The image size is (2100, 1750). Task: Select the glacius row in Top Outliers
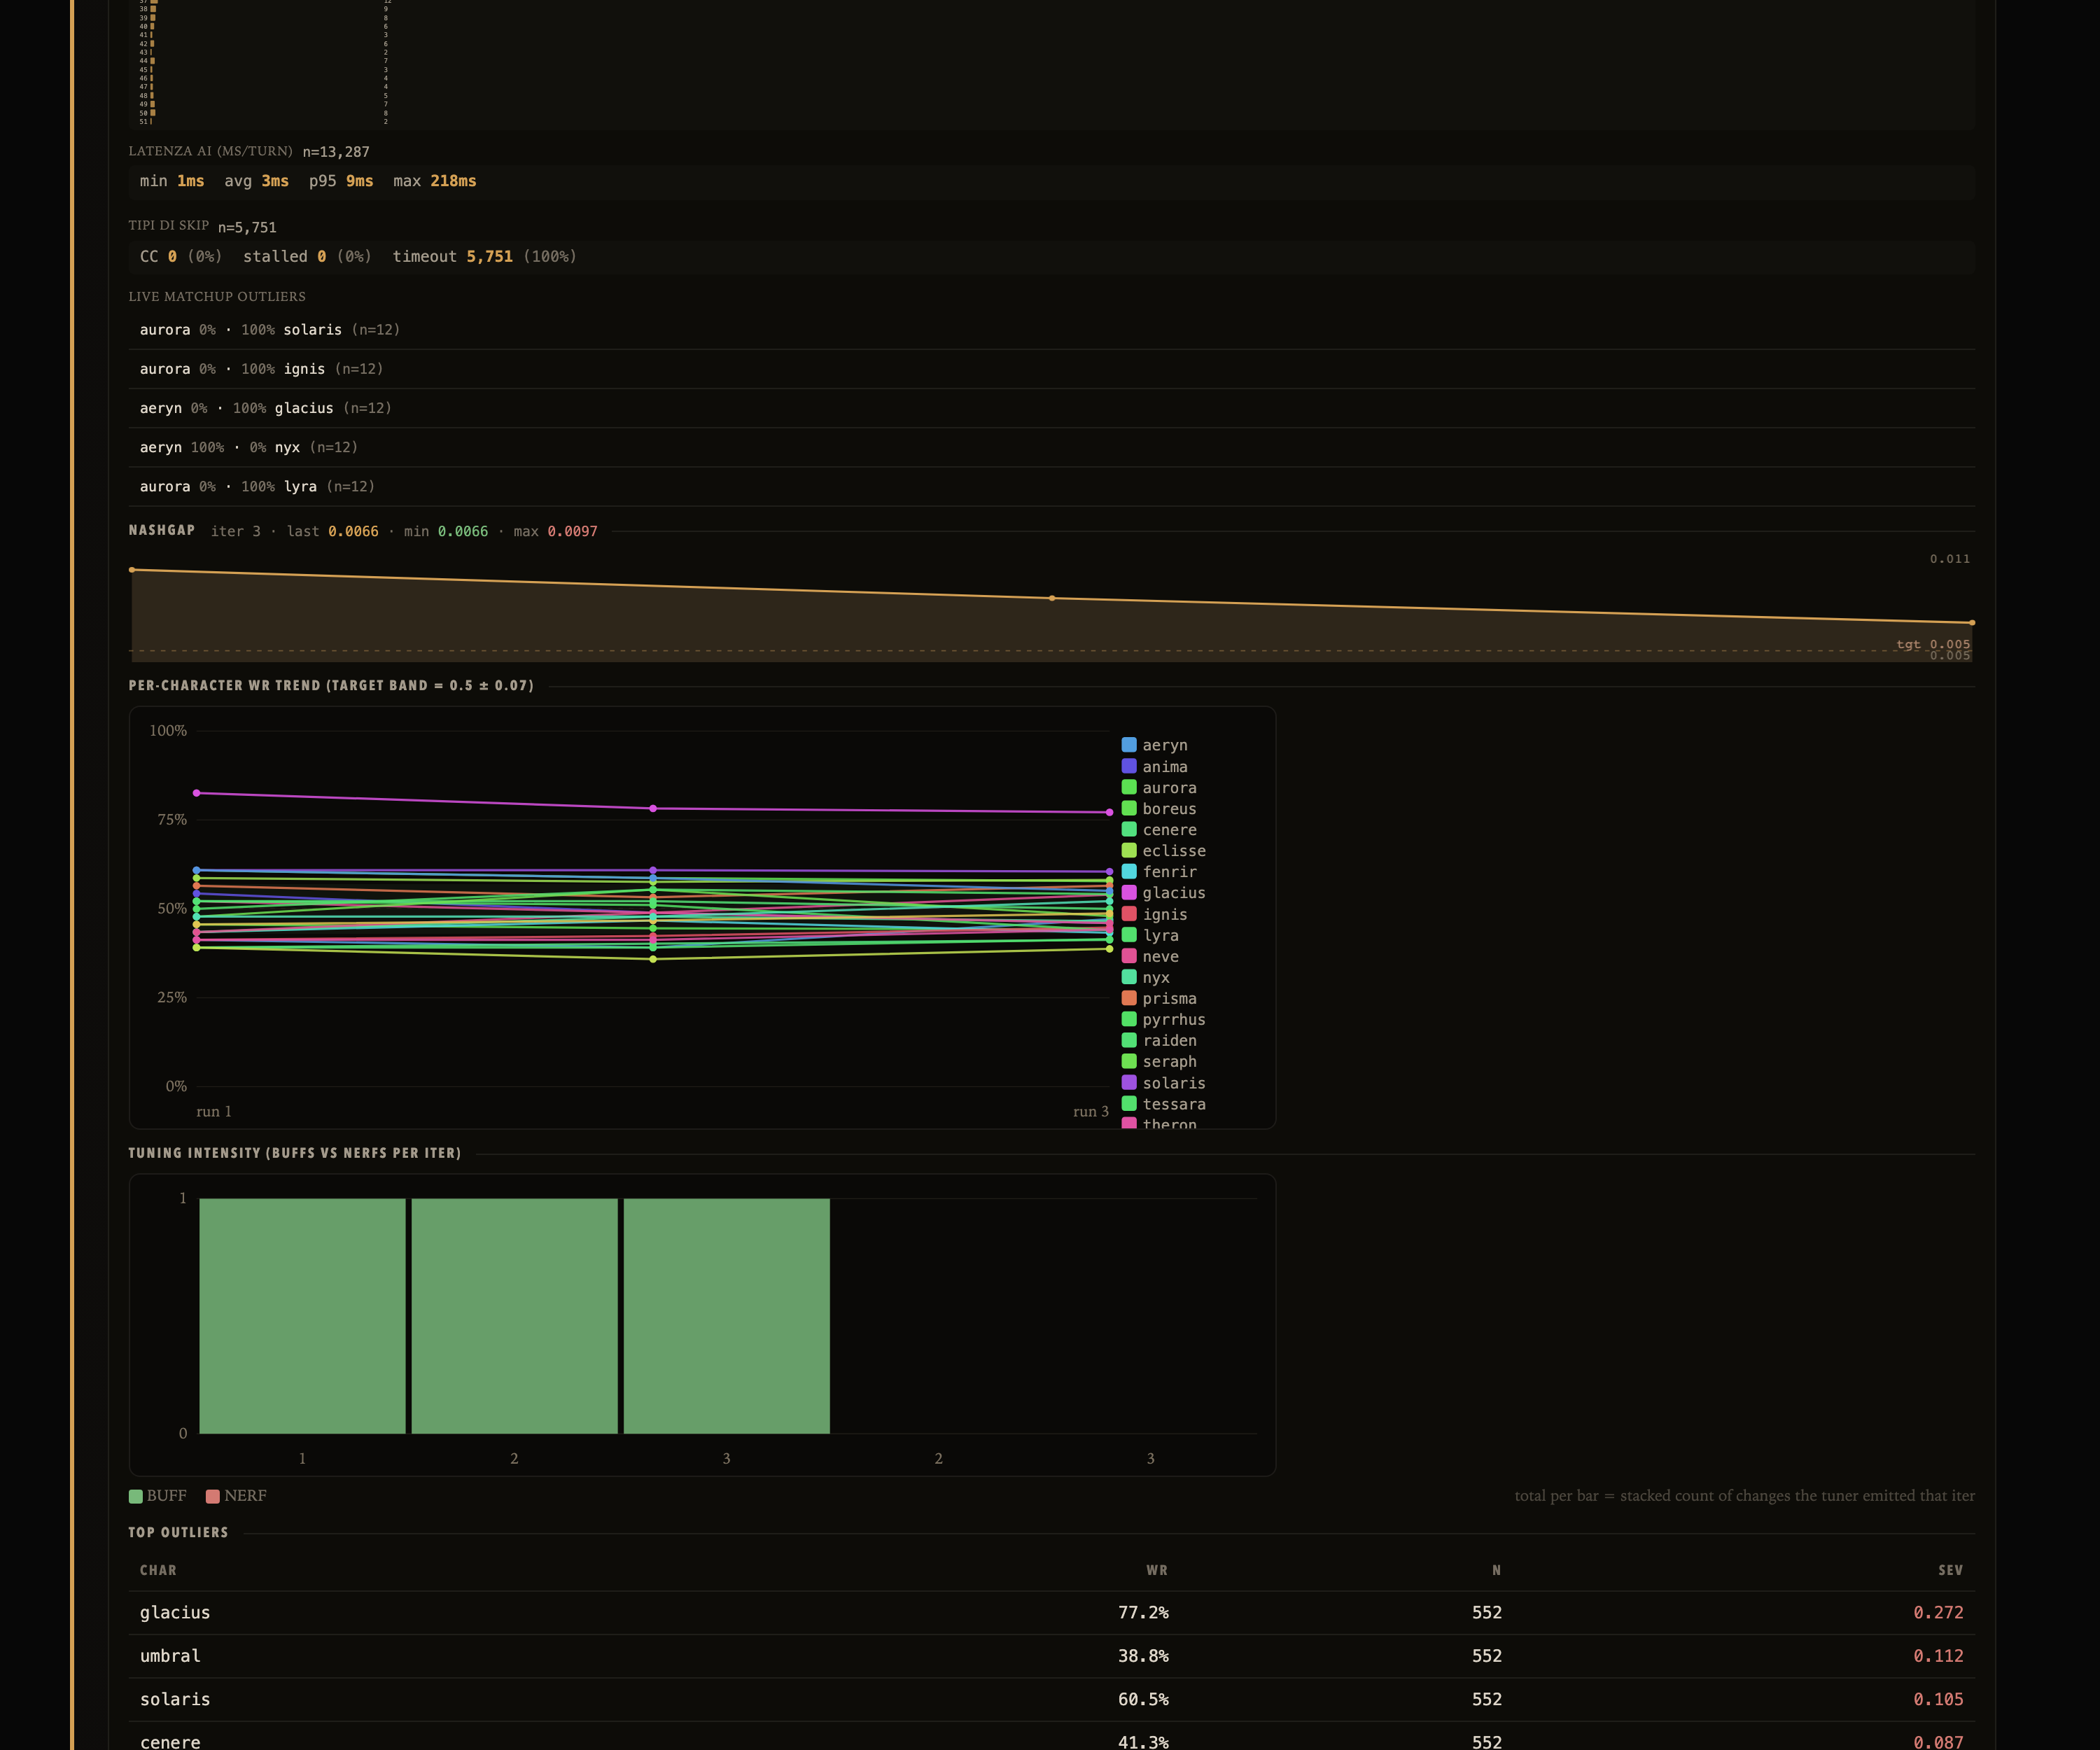tap(1052, 1613)
